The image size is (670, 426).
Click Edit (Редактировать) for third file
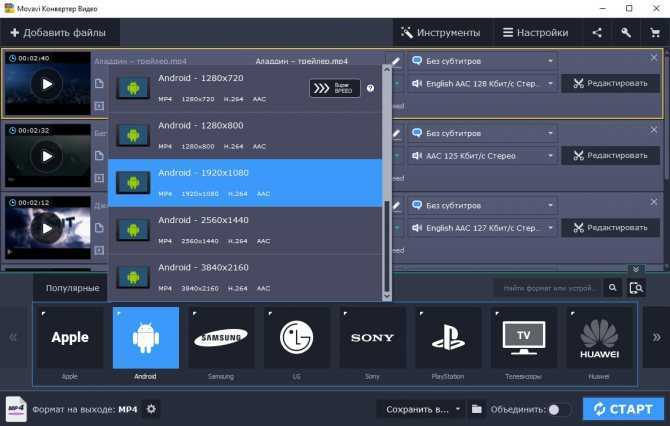click(x=610, y=228)
